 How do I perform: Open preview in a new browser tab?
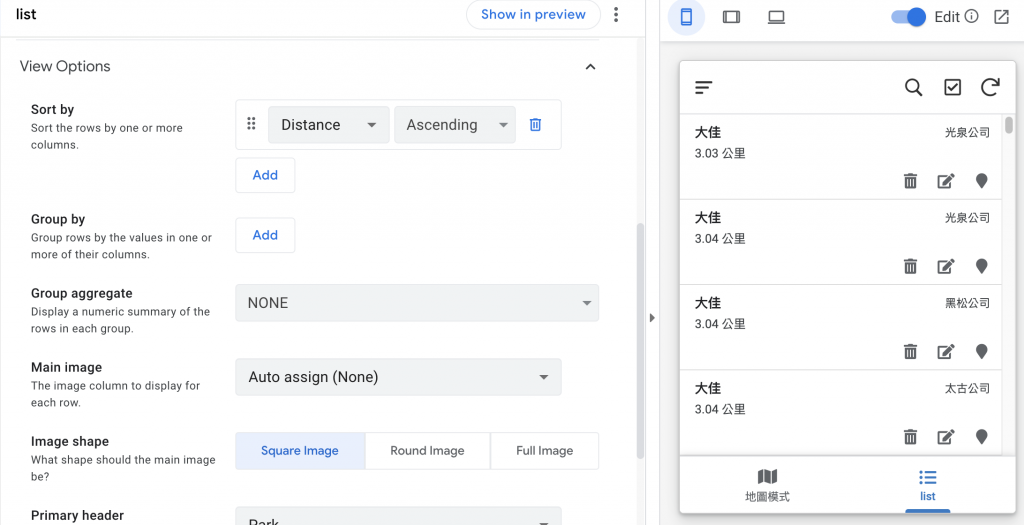pos(1001,17)
